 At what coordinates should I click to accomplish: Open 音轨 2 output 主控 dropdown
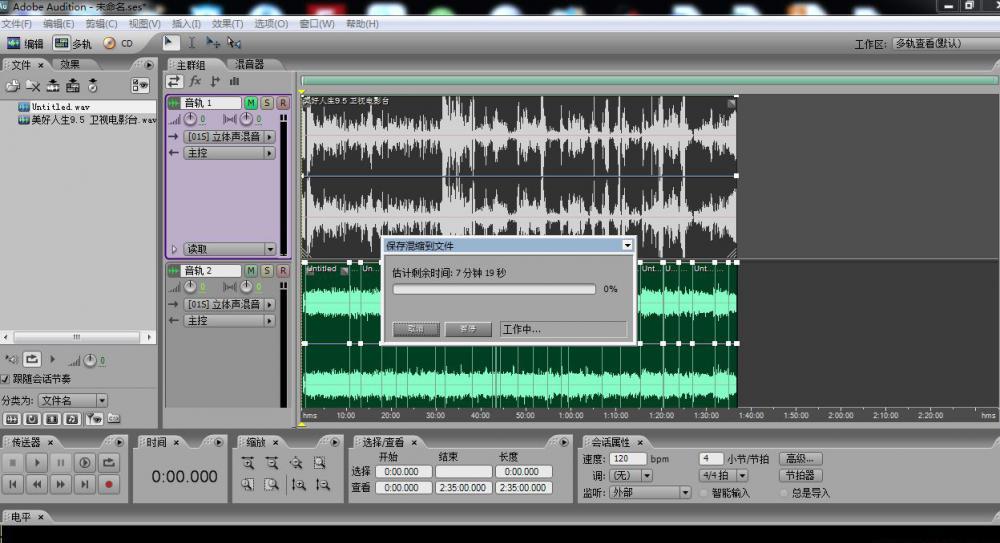tap(230, 321)
